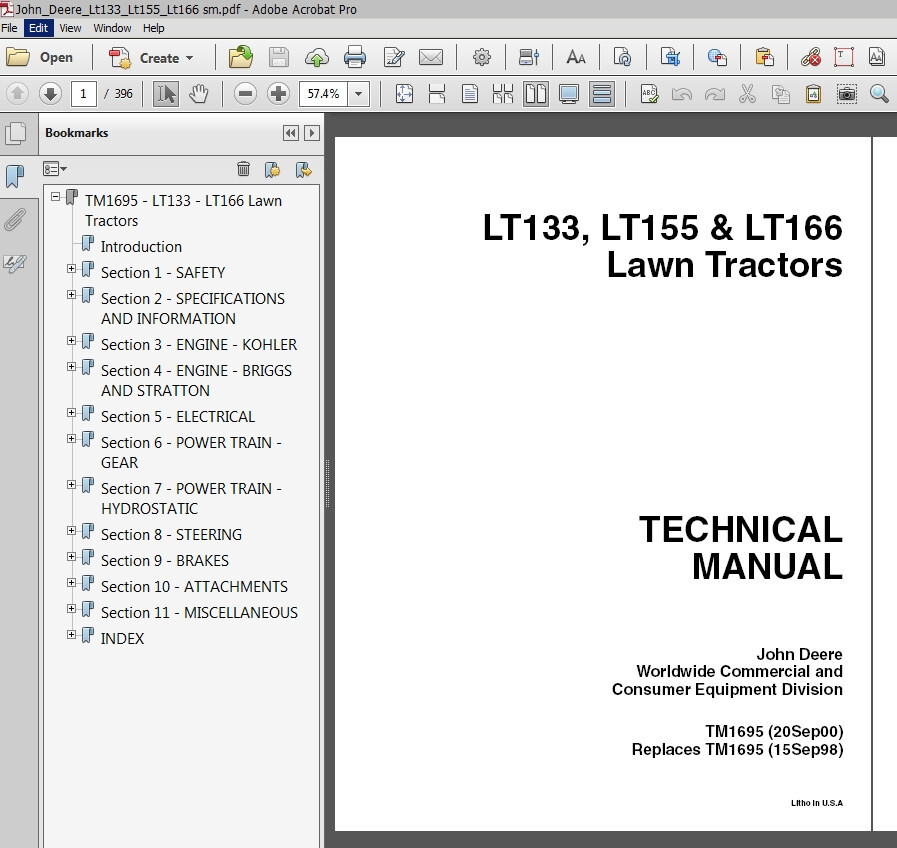Collapse the TM1695 root bookmark
Image resolution: width=897 pixels, height=848 pixels.
(x=55, y=197)
